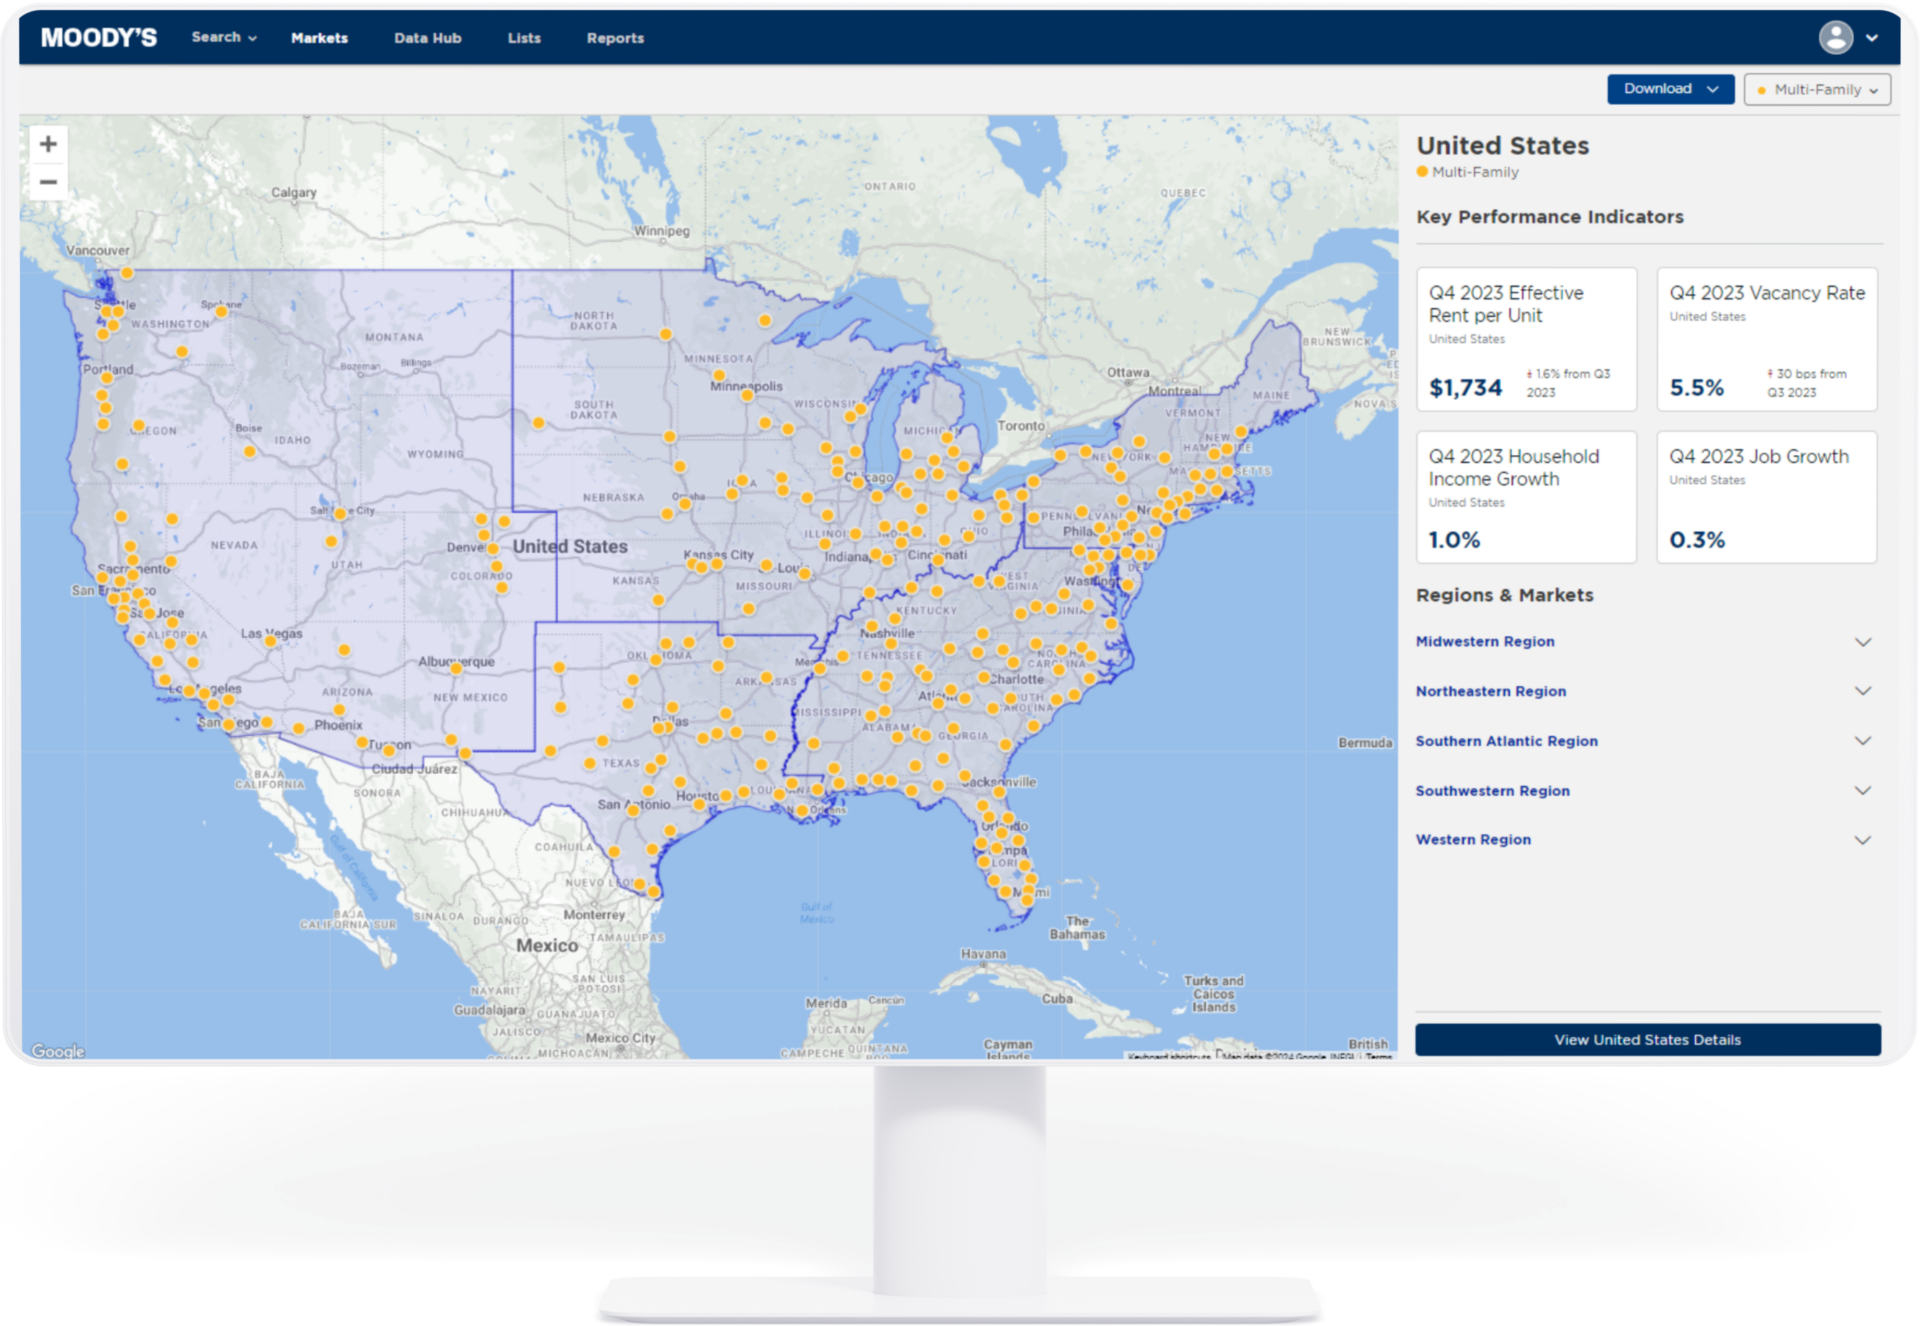Viewport: 1920px width, 1326px height.
Task: Zoom in on the map
Action: click(x=47, y=143)
